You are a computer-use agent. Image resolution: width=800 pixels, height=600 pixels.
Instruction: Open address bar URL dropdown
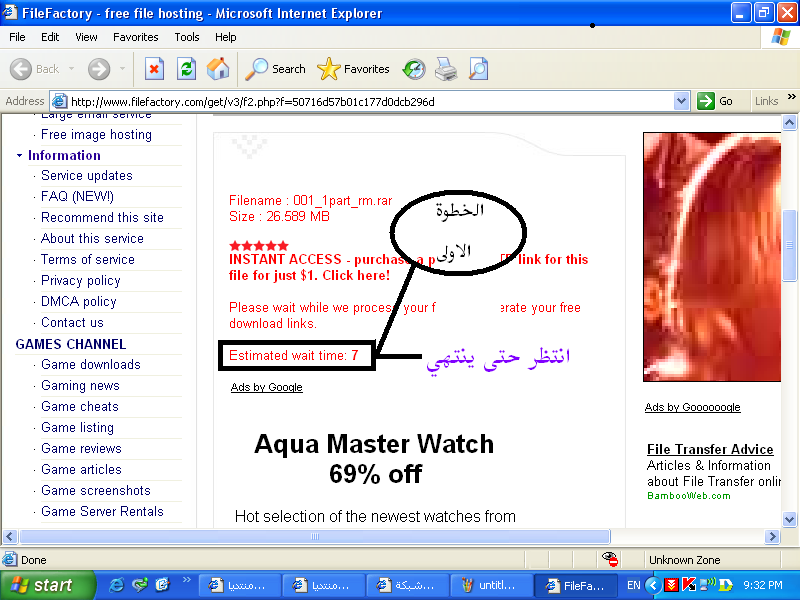681,101
